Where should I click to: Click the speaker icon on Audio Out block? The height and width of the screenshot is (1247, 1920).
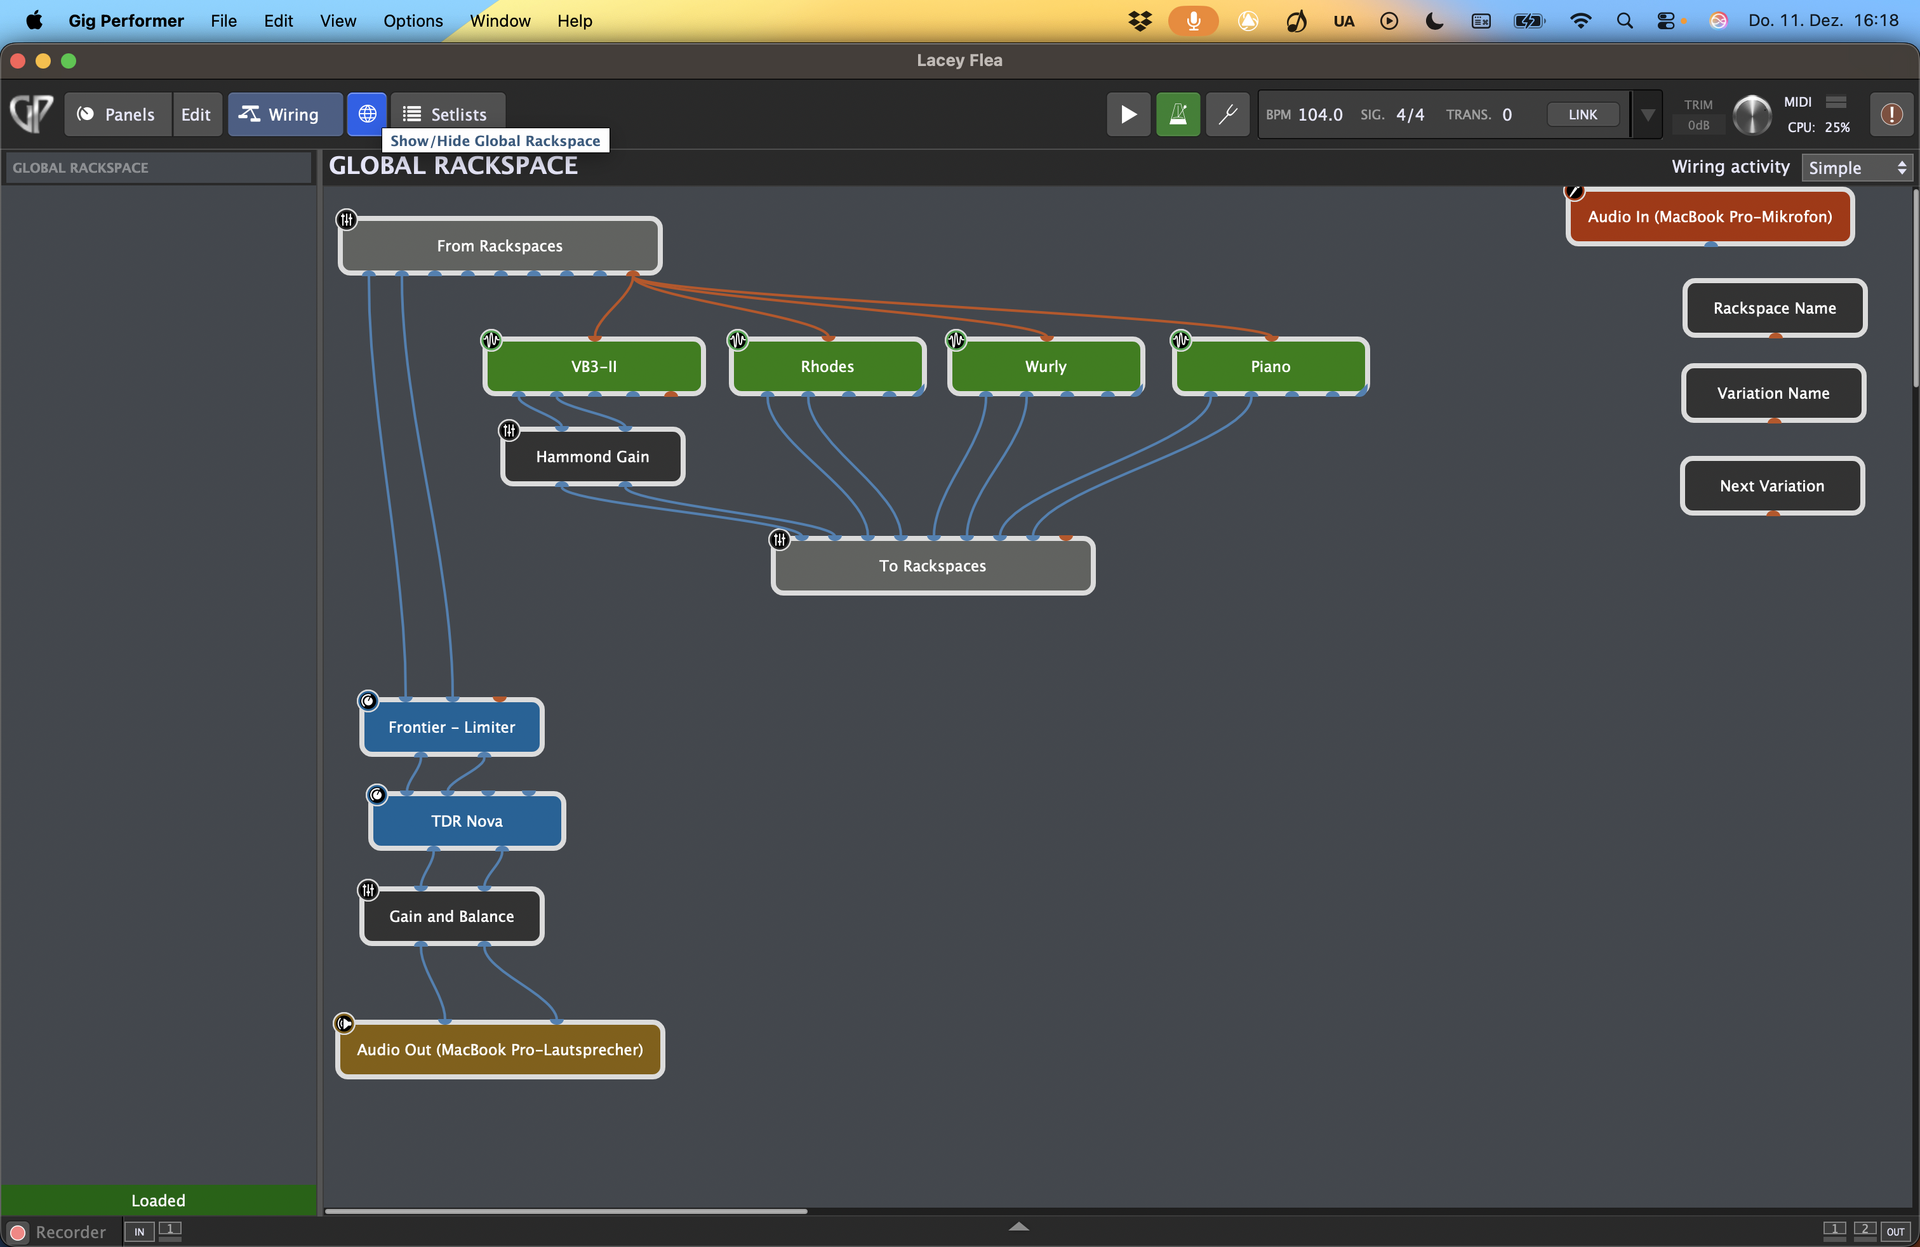click(x=344, y=1023)
